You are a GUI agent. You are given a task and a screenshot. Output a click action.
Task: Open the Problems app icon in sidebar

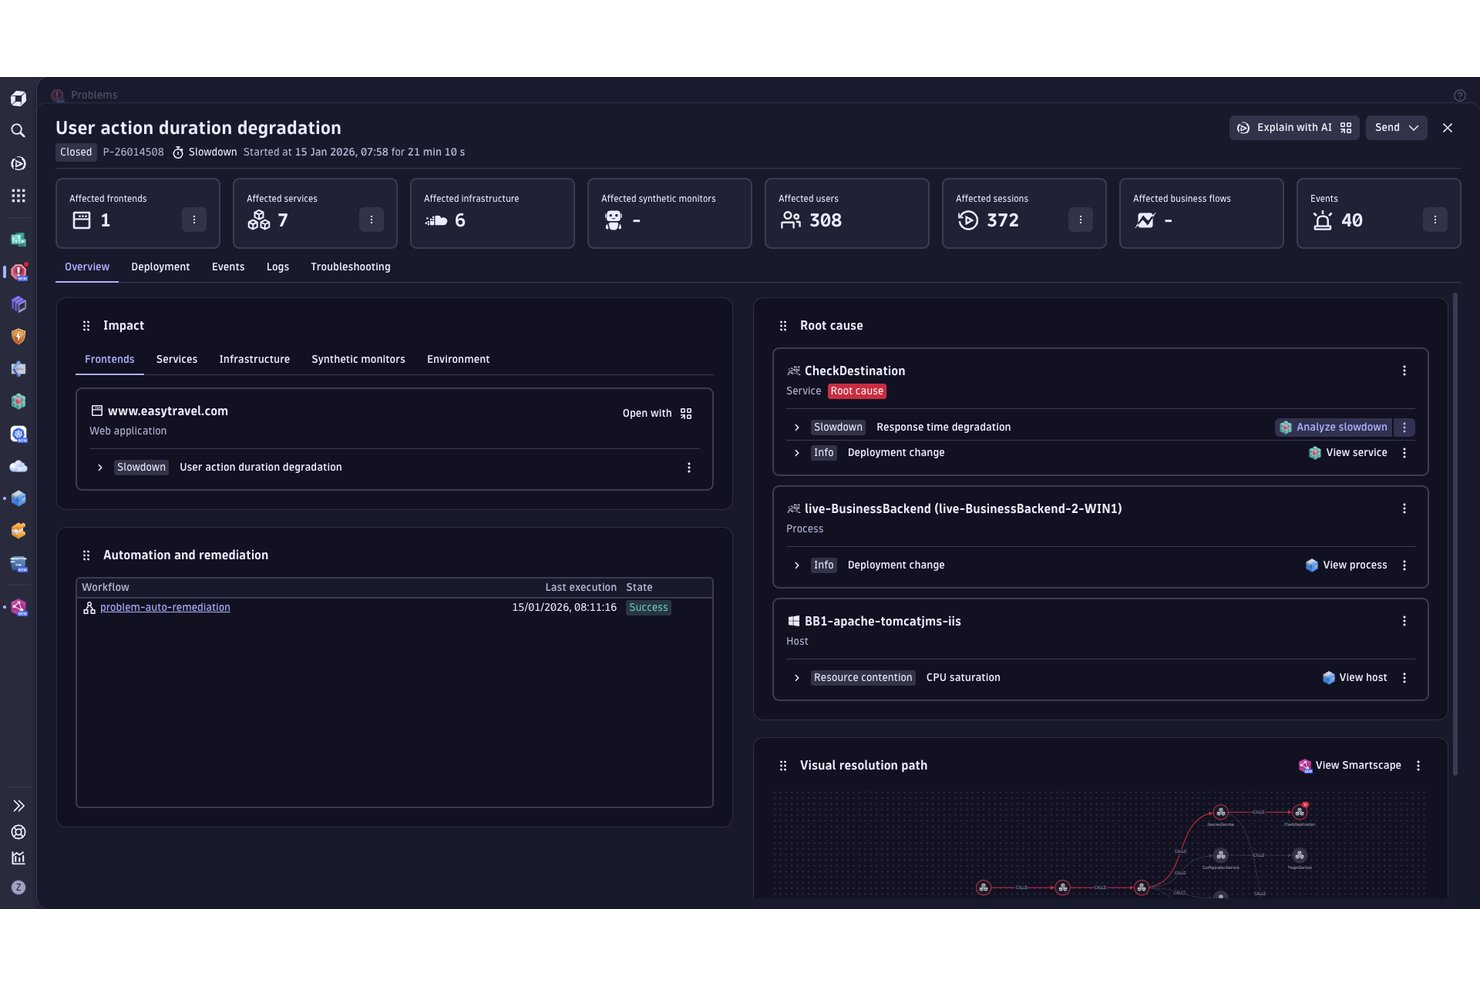click(x=18, y=272)
